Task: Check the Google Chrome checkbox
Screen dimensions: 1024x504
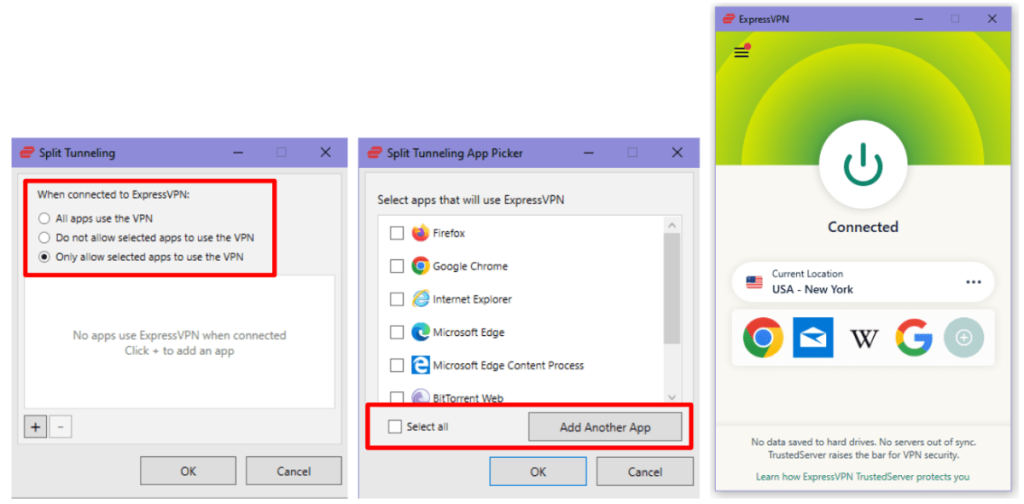Action: (396, 266)
